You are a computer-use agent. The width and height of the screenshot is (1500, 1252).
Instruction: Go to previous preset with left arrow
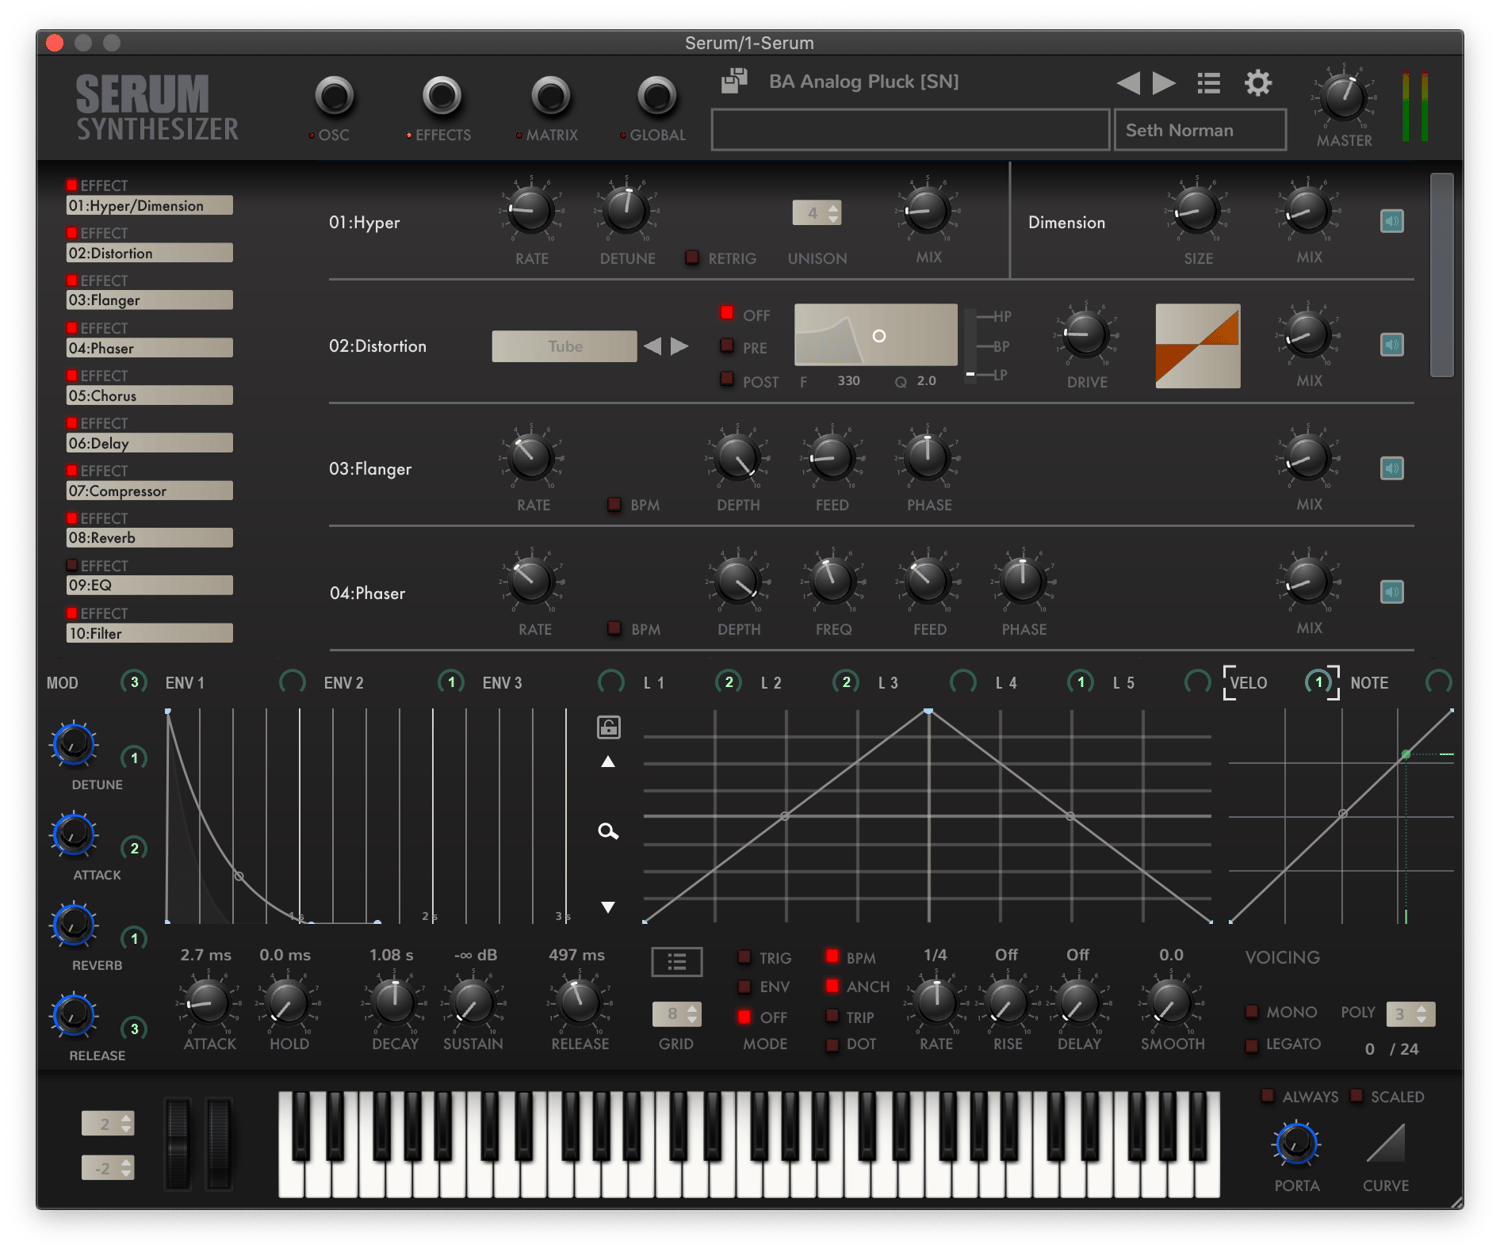coord(1128,83)
